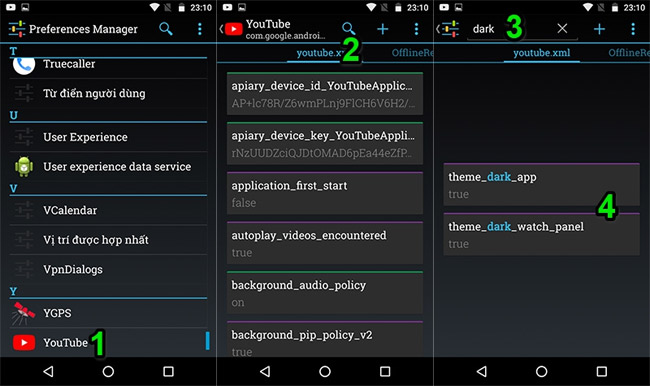The height and width of the screenshot is (386, 650).
Task: Switch to OfflineRe tab in middle panel
Action: coord(412,53)
